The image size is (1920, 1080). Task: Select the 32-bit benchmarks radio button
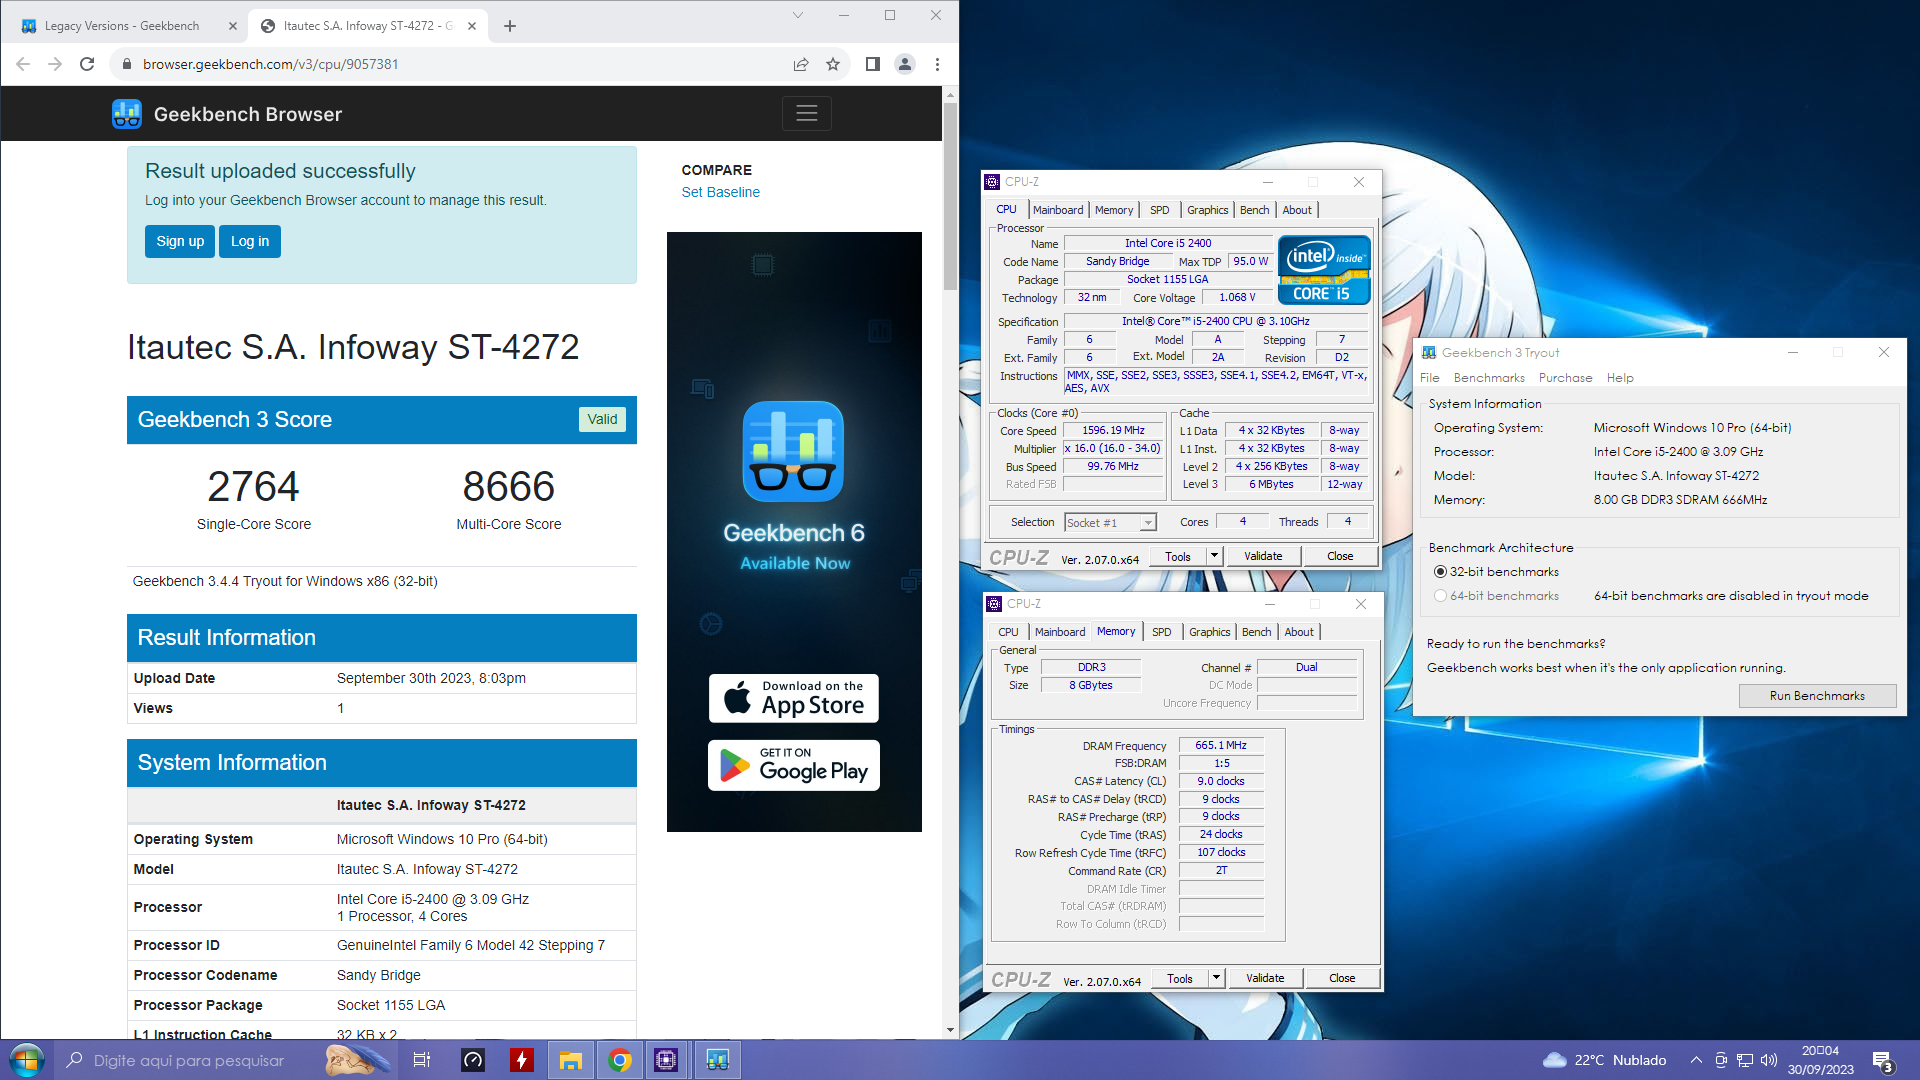1440,572
